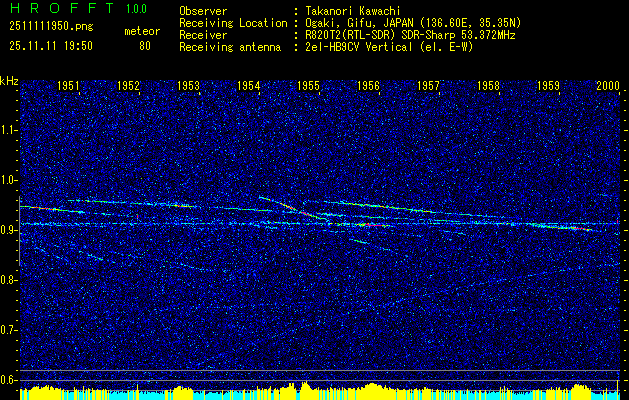Click the Receiving Location label
The height and width of the screenshot is (400, 629).
click(x=233, y=23)
